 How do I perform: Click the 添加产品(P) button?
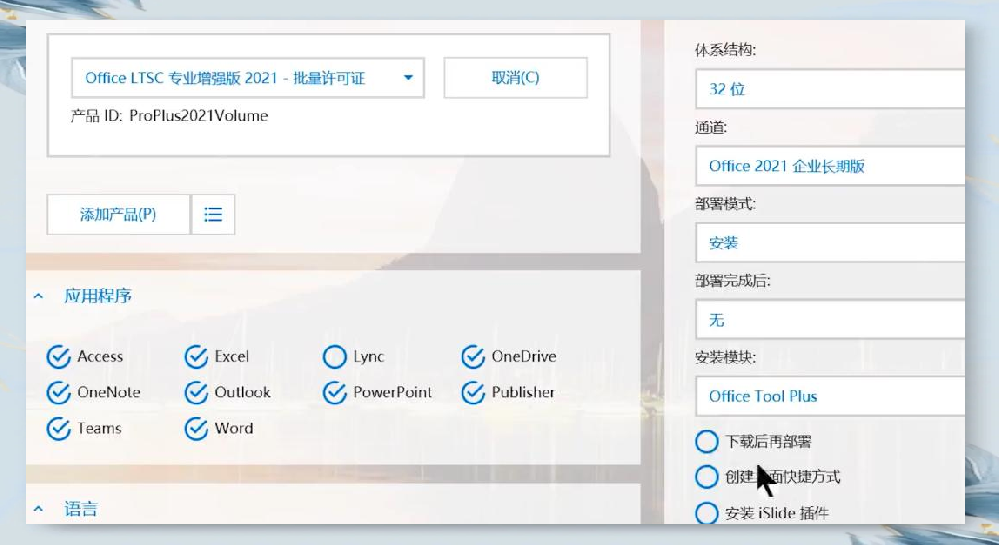click(x=118, y=214)
